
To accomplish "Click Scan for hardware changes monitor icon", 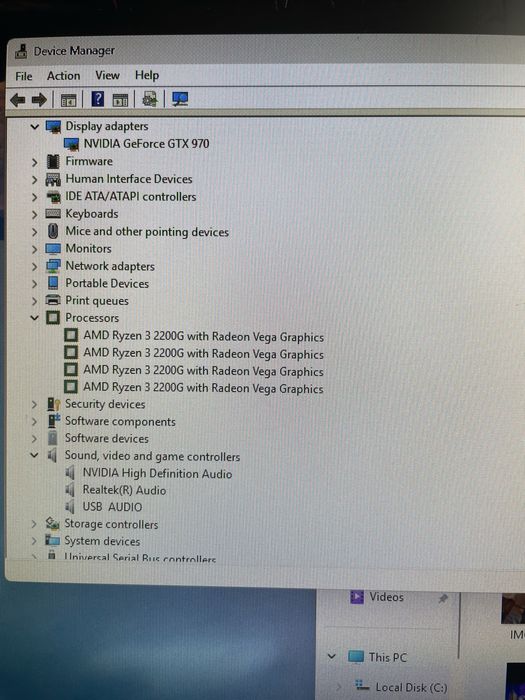I will pyautogui.click(x=180, y=99).
